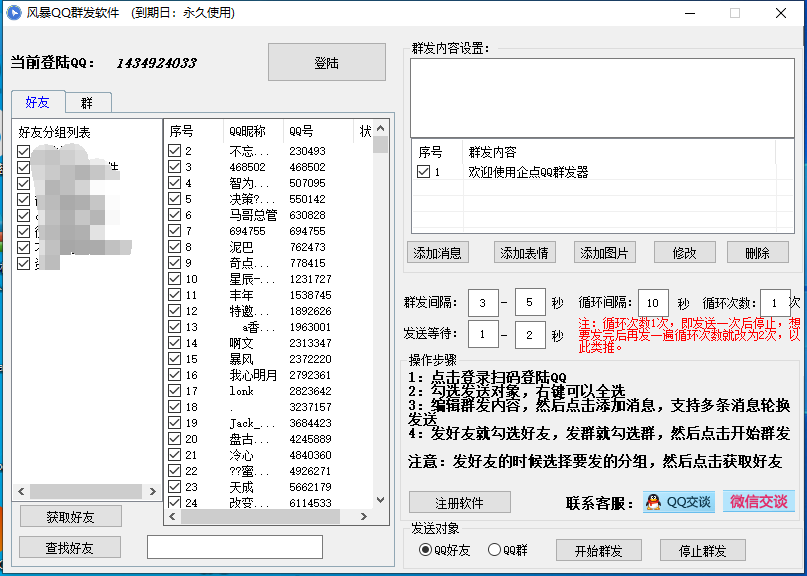Click the 循环次数 field showing 1

tap(775, 303)
